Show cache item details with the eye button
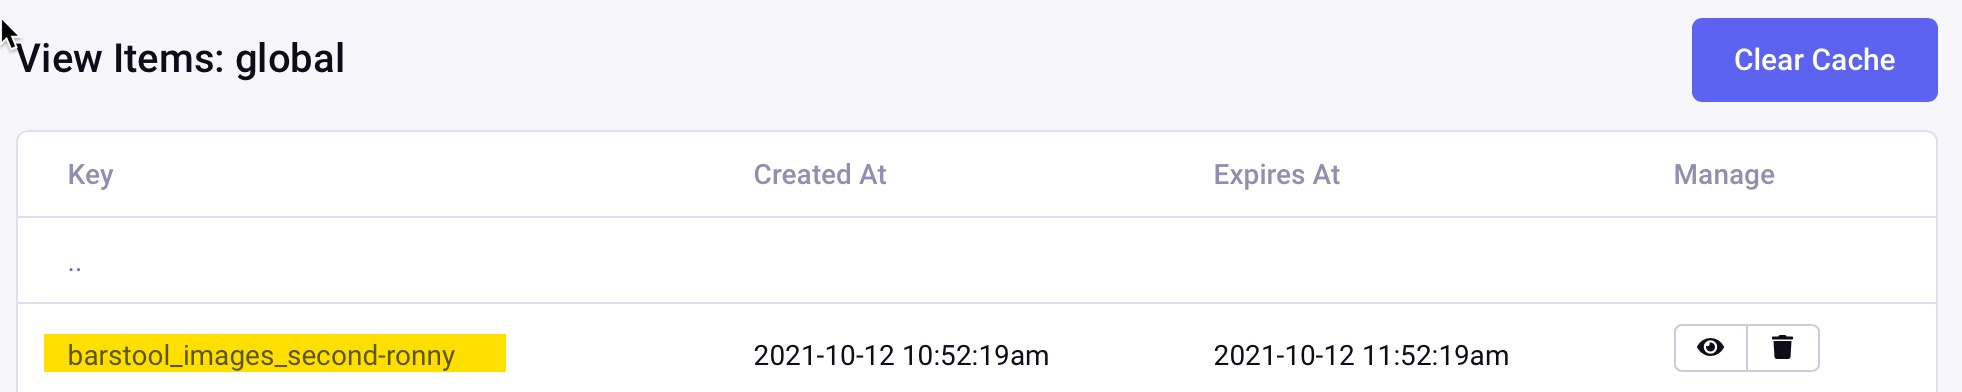This screenshot has width=1962, height=392. [1710, 348]
